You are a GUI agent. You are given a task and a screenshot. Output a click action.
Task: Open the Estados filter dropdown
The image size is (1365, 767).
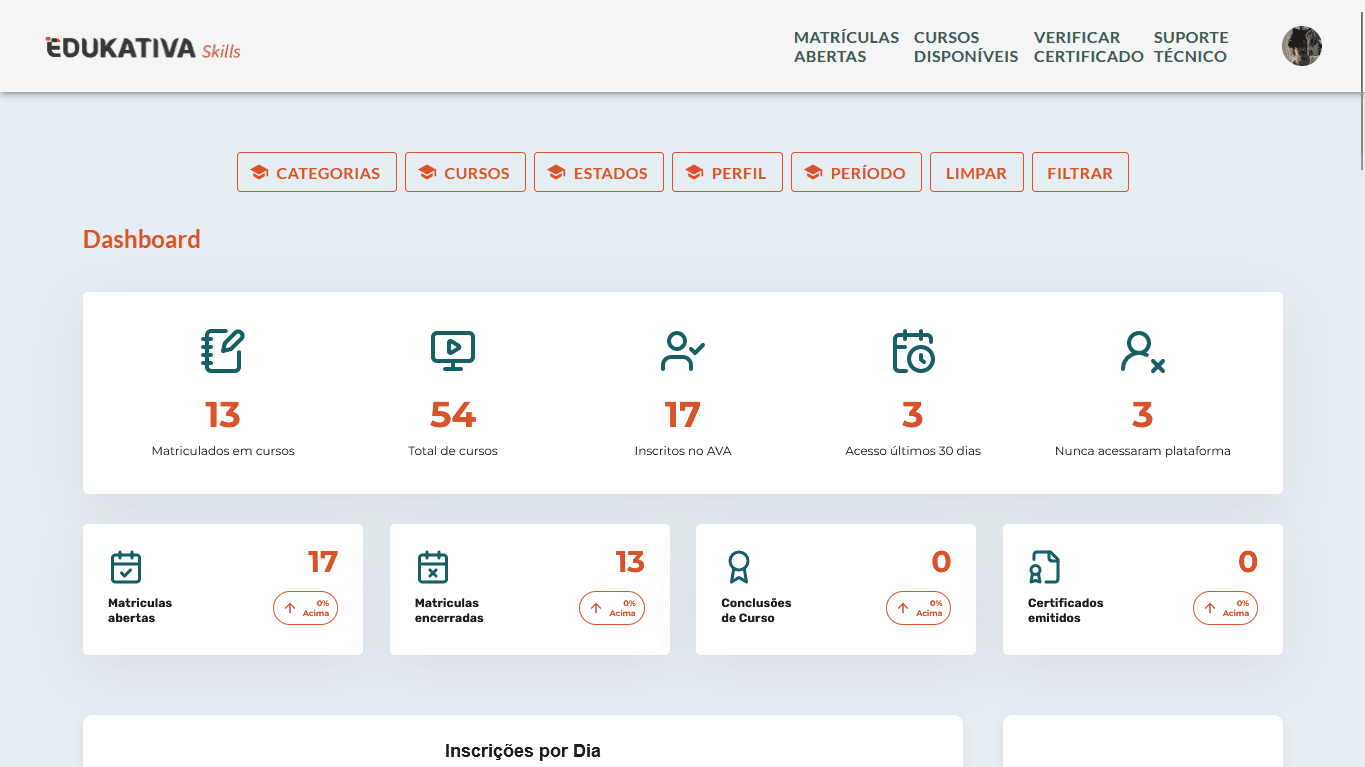(598, 172)
